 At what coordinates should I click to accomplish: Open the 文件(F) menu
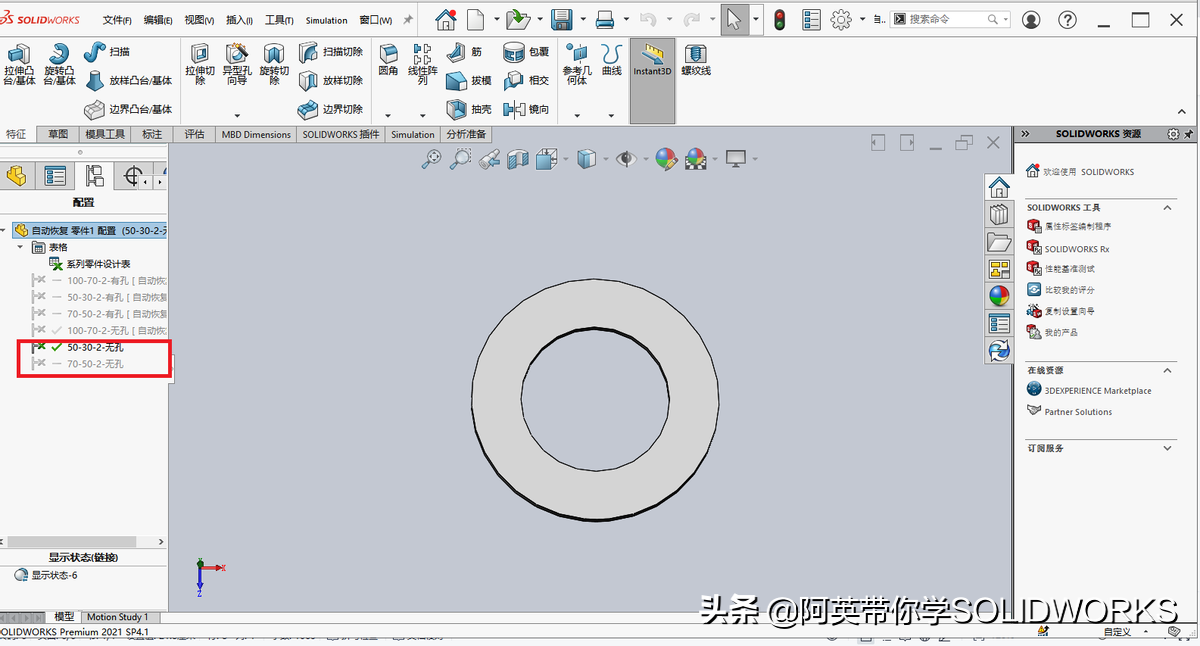118,20
